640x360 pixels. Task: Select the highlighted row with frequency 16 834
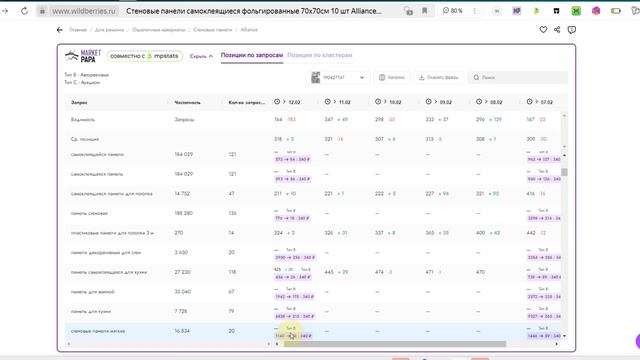click(x=313, y=331)
